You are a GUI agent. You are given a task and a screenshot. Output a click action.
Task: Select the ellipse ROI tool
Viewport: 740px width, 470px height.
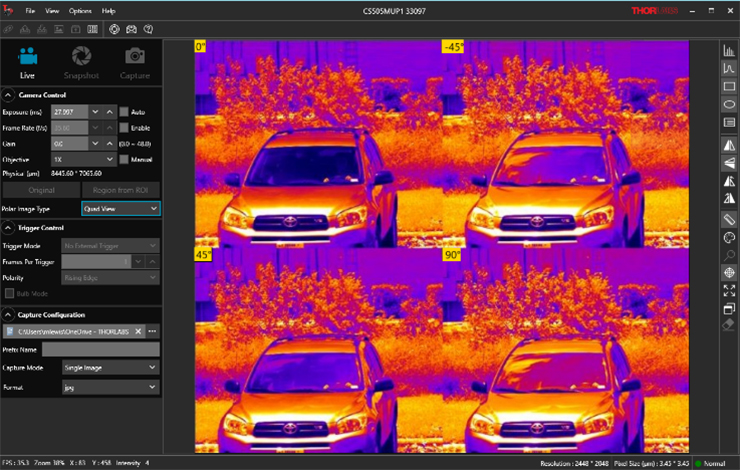coord(729,104)
